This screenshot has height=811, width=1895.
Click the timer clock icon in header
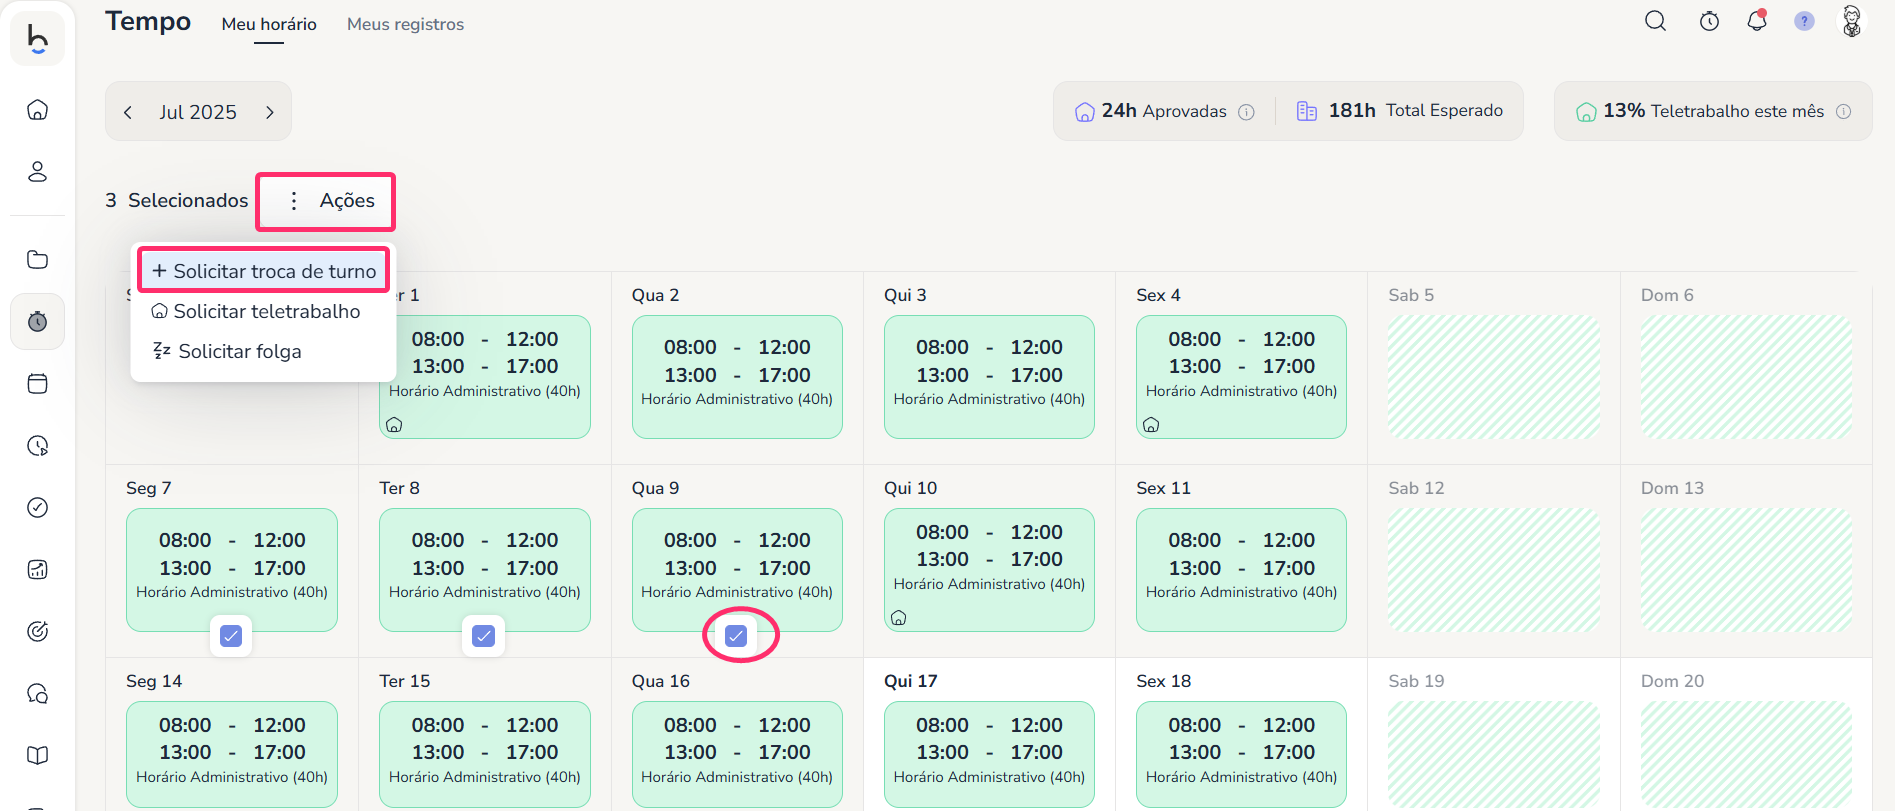[x=1709, y=21]
